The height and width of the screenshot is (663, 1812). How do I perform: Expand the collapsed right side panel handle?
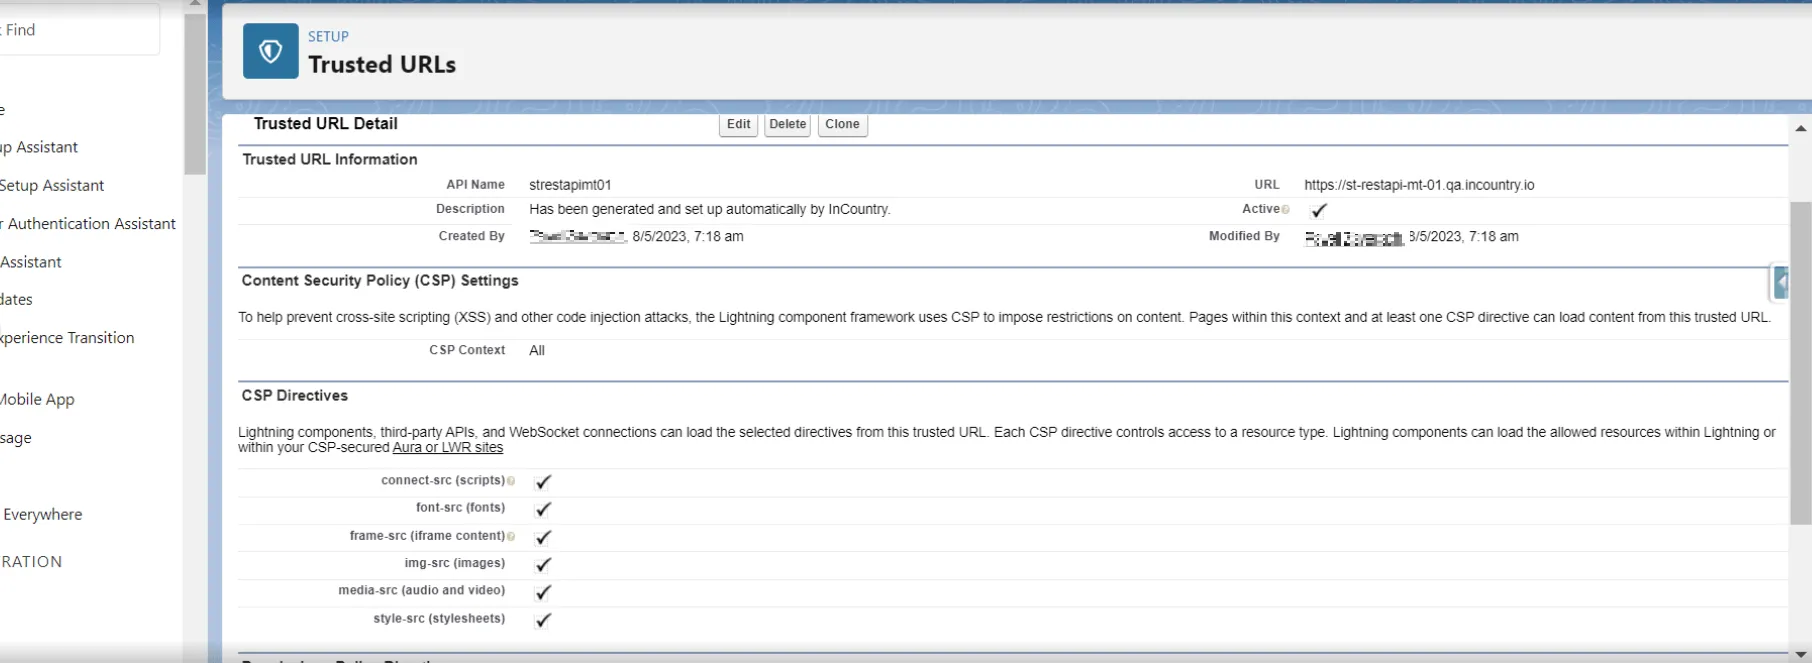tap(1780, 282)
